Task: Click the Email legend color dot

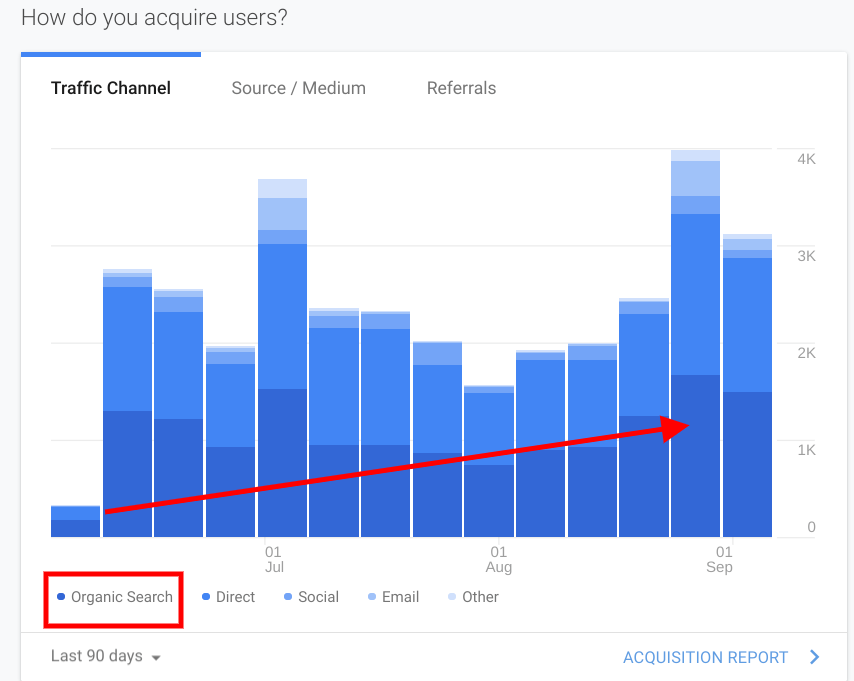Action: (372, 598)
